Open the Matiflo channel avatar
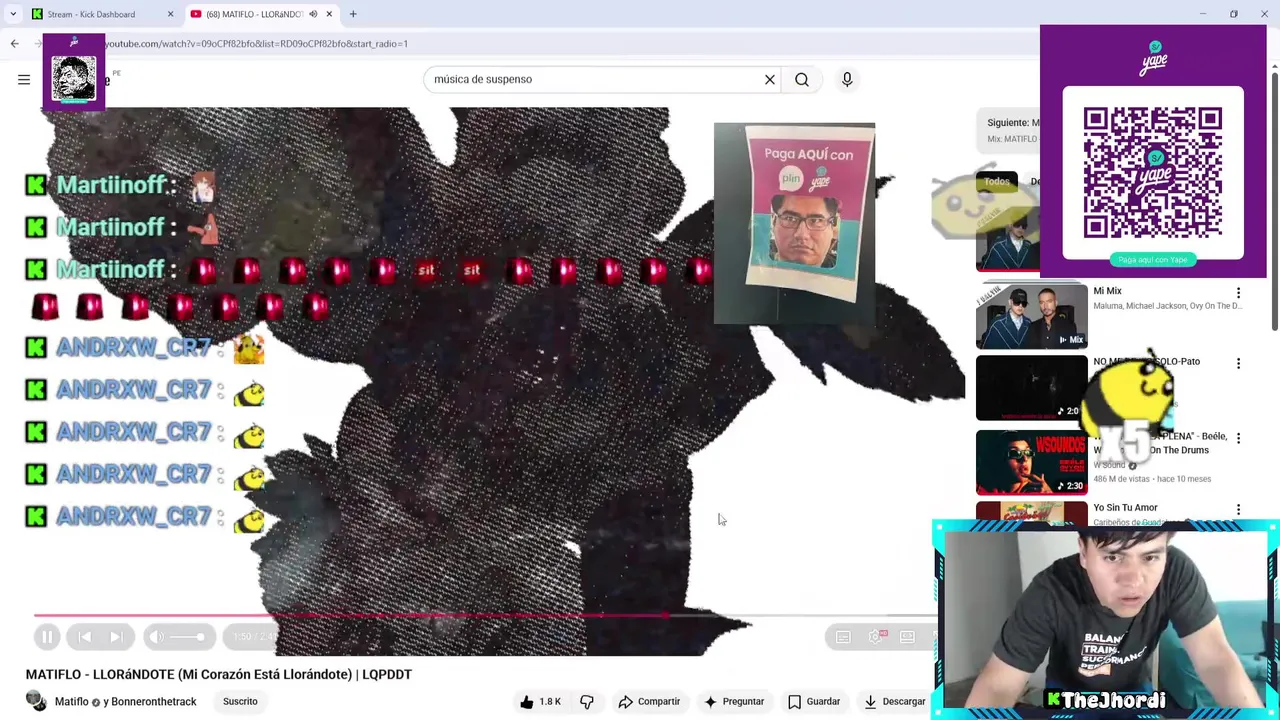The width and height of the screenshot is (1280, 720). (37, 702)
